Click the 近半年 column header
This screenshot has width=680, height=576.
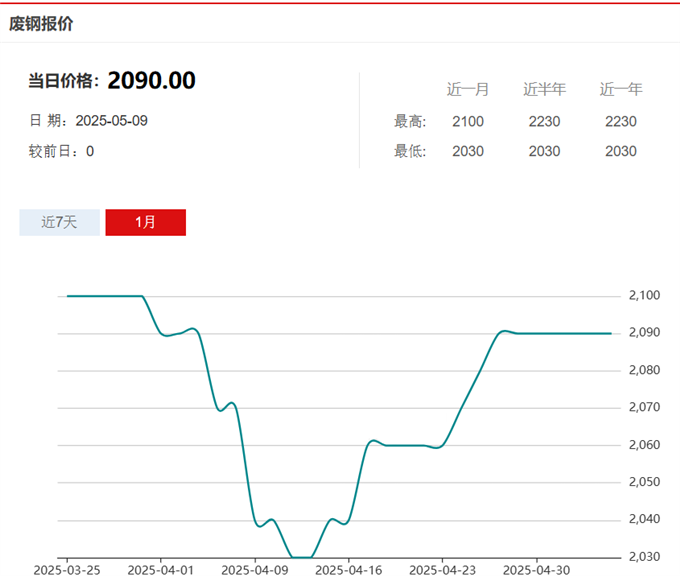544,89
